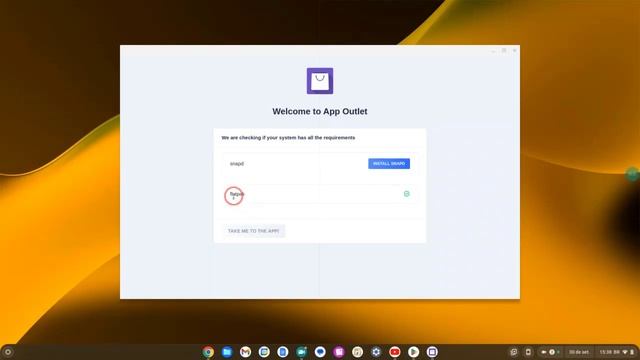Click the screen capture tray icon
640x360 pixels.
tap(513, 352)
